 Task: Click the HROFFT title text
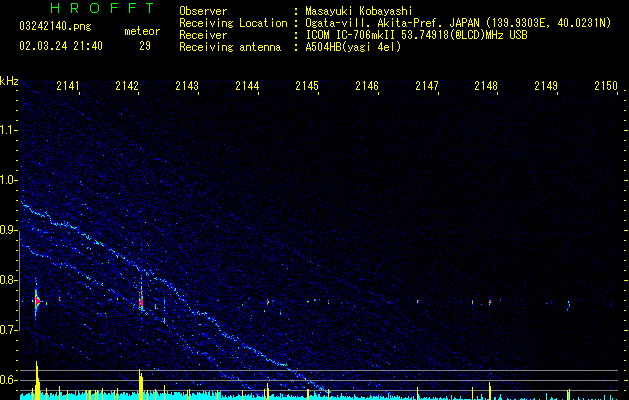(102, 8)
